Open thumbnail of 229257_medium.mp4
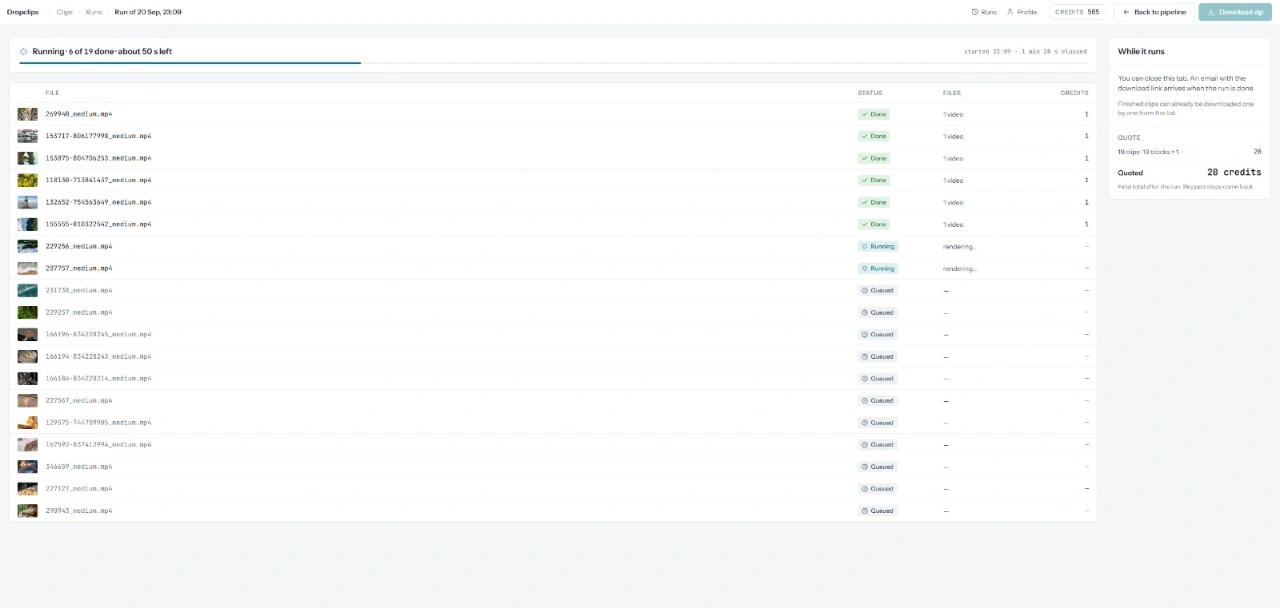The image size is (1280, 608). point(28,312)
